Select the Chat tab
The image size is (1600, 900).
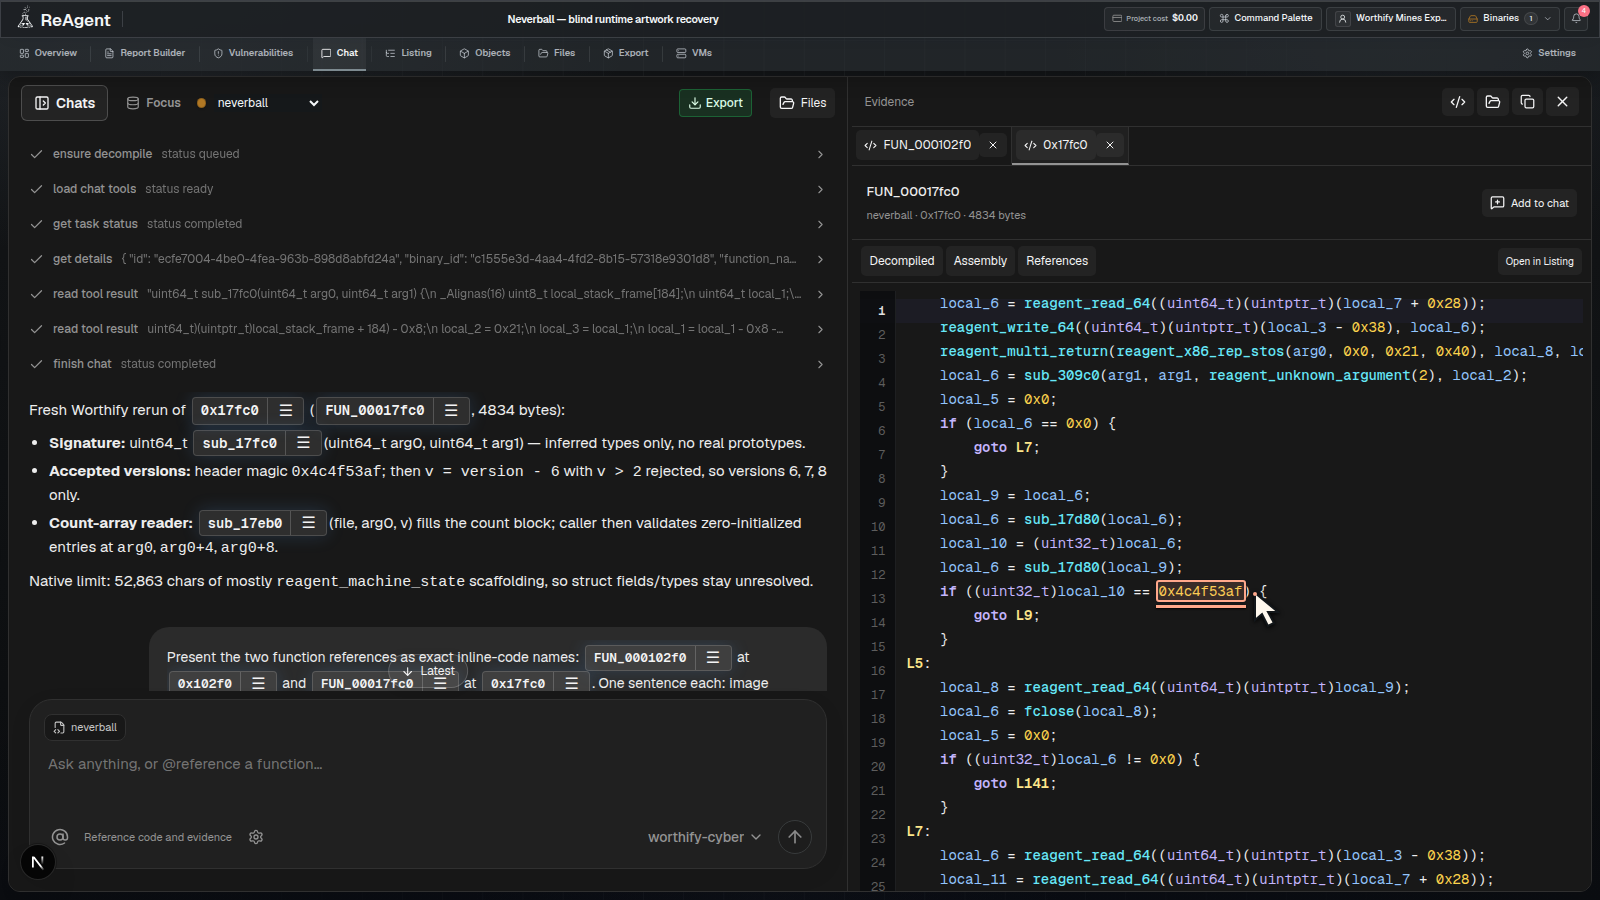click(x=339, y=53)
